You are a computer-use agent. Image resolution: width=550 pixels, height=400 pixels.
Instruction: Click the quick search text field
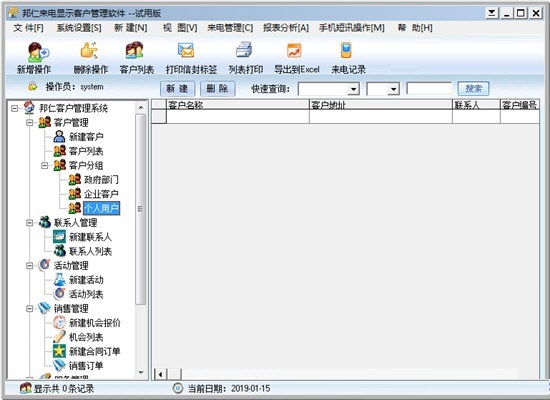coord(429,89)
